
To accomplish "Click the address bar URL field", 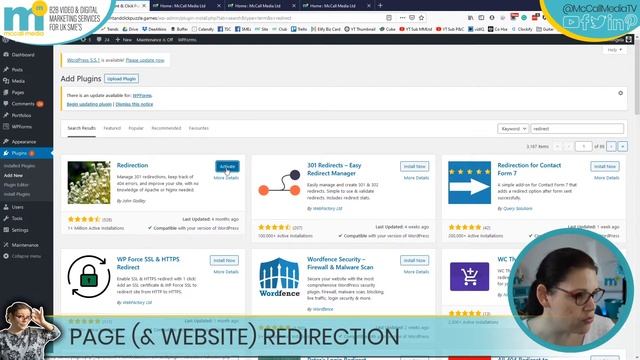I will click(x=245, y=18).
